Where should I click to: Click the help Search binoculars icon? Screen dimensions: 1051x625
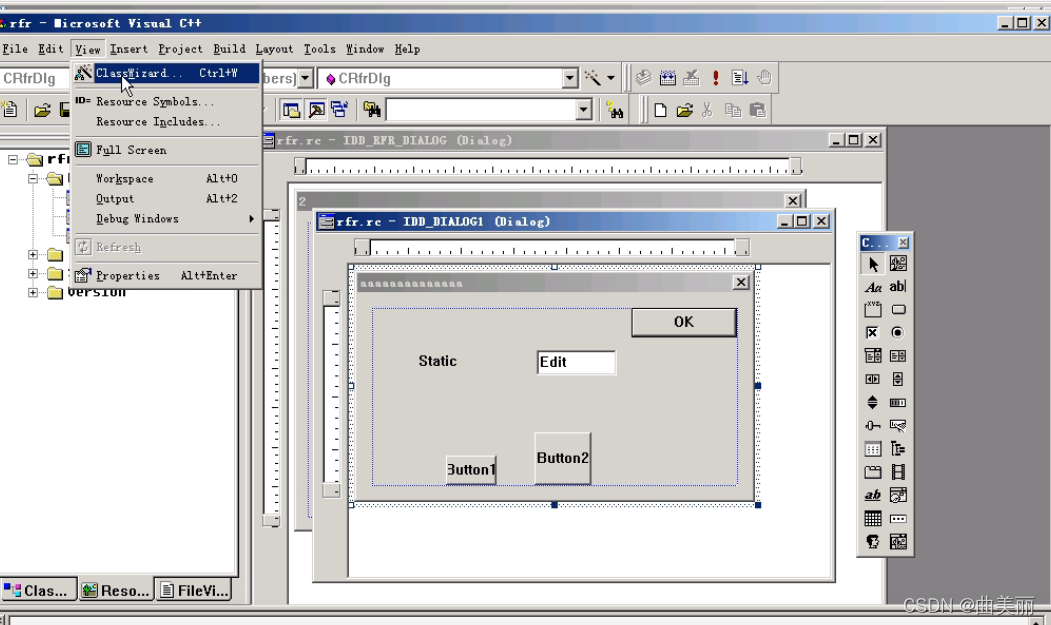click(x=614, y=109)
